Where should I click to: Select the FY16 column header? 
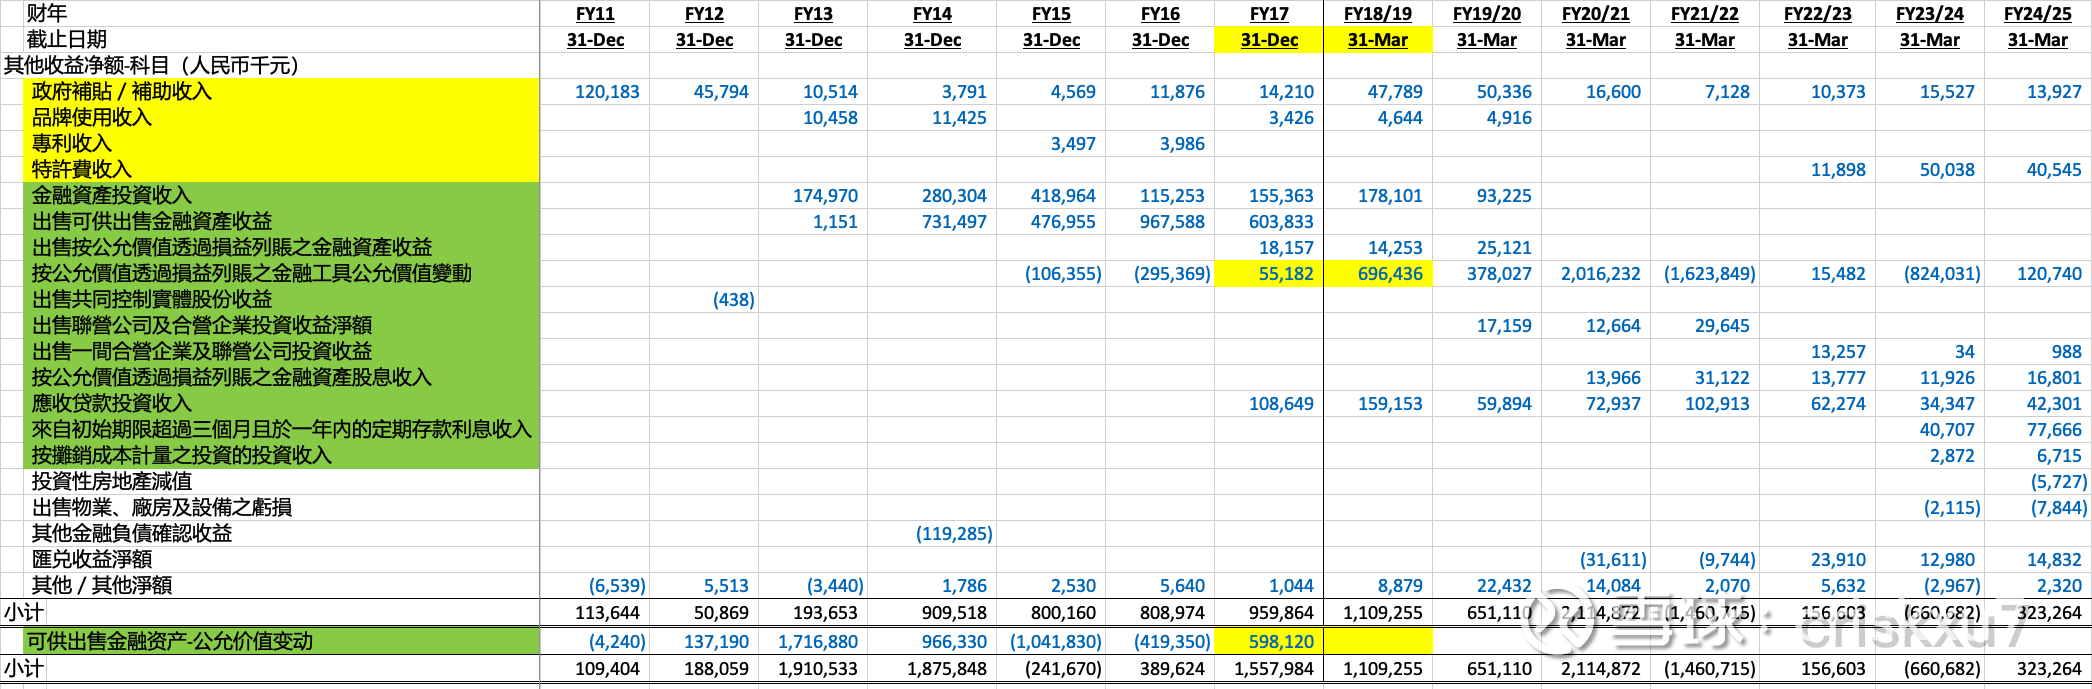click(x=1160, y=14)
